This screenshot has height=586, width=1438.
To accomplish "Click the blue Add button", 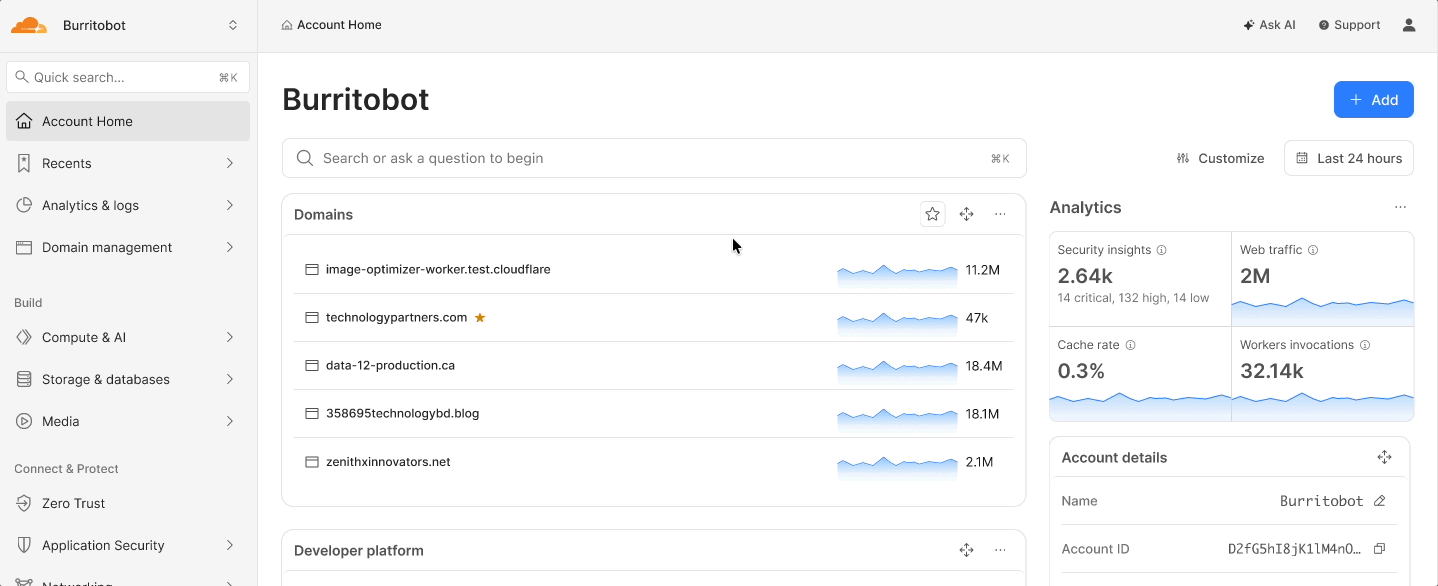I will pos(1373,100).
